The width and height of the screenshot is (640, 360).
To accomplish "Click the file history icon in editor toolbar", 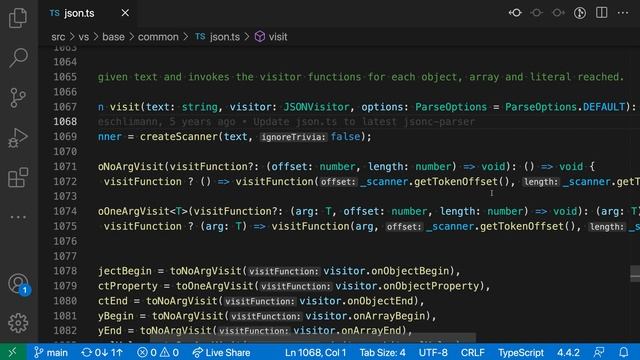I will (580, 13).
